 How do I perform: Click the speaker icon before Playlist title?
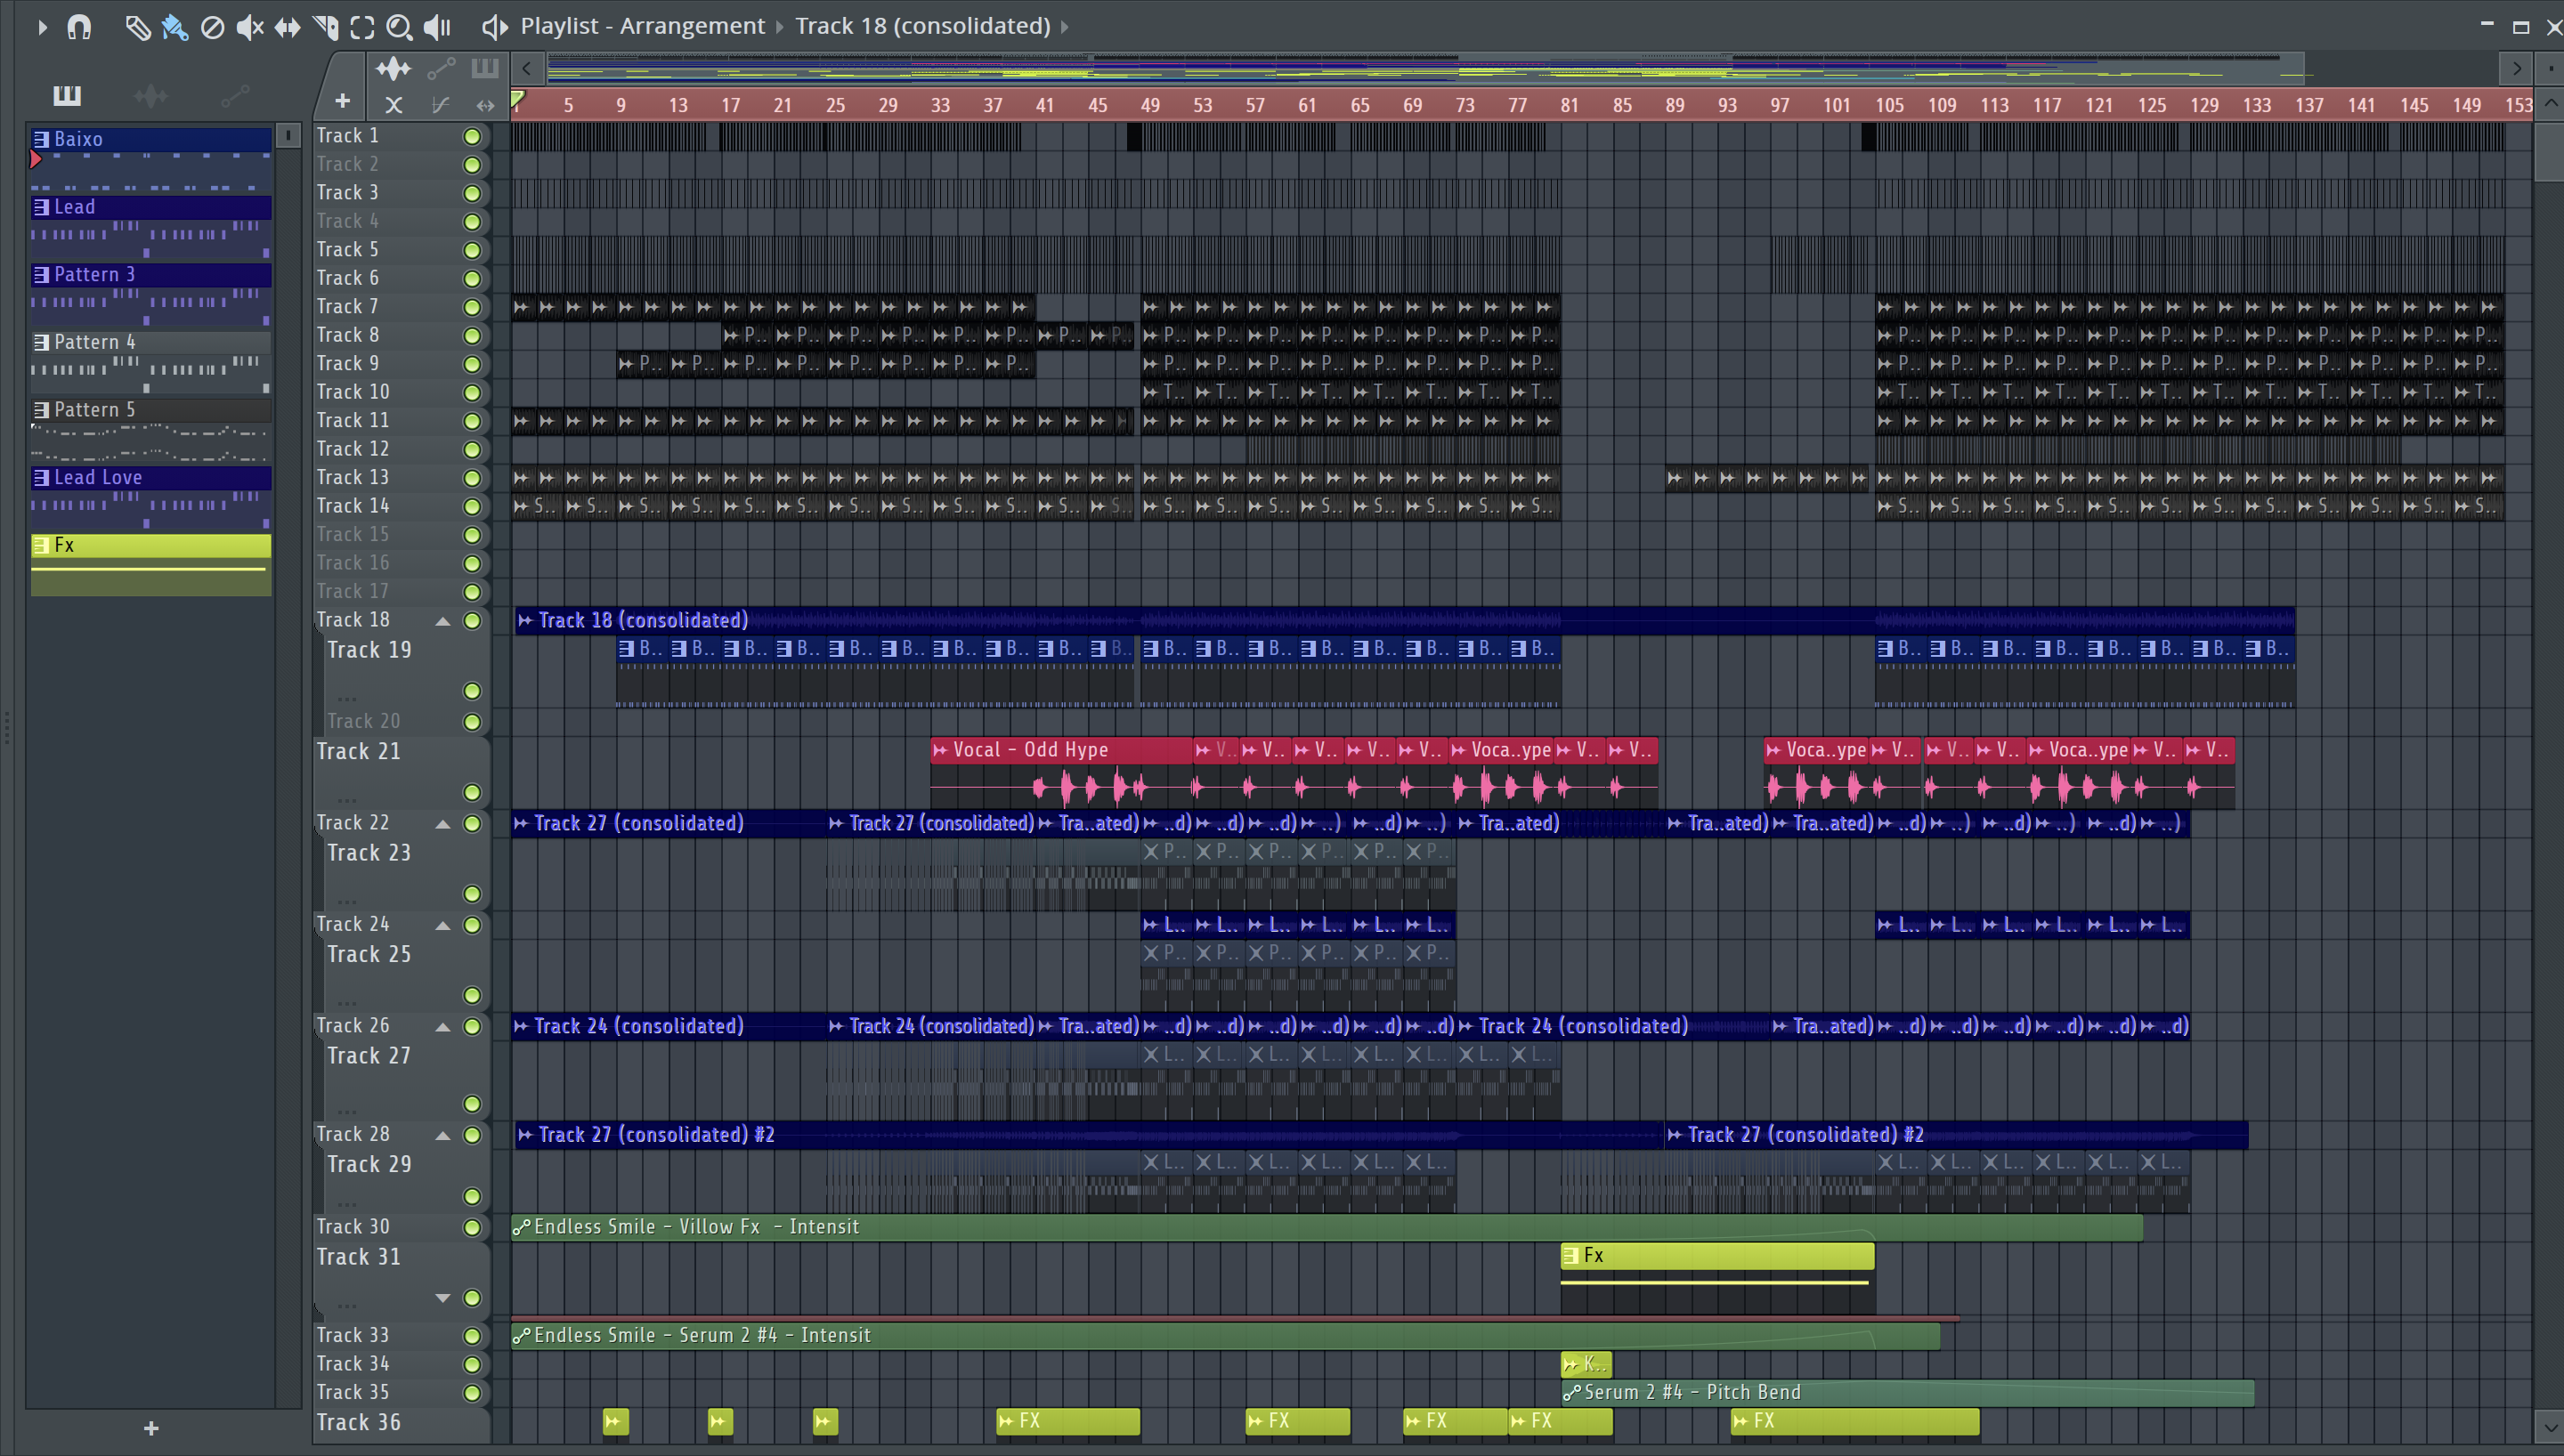494,27
